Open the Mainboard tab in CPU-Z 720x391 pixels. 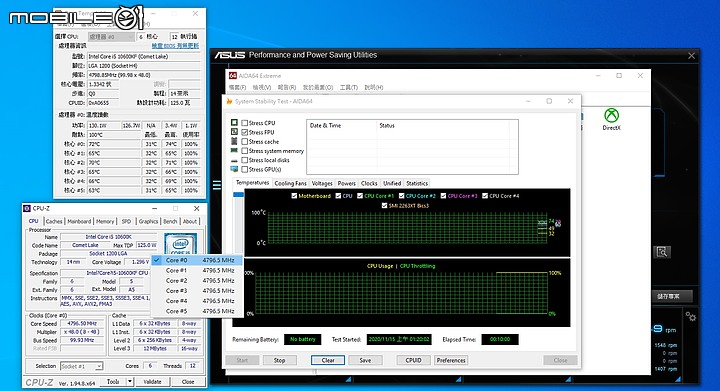[79, 221]
